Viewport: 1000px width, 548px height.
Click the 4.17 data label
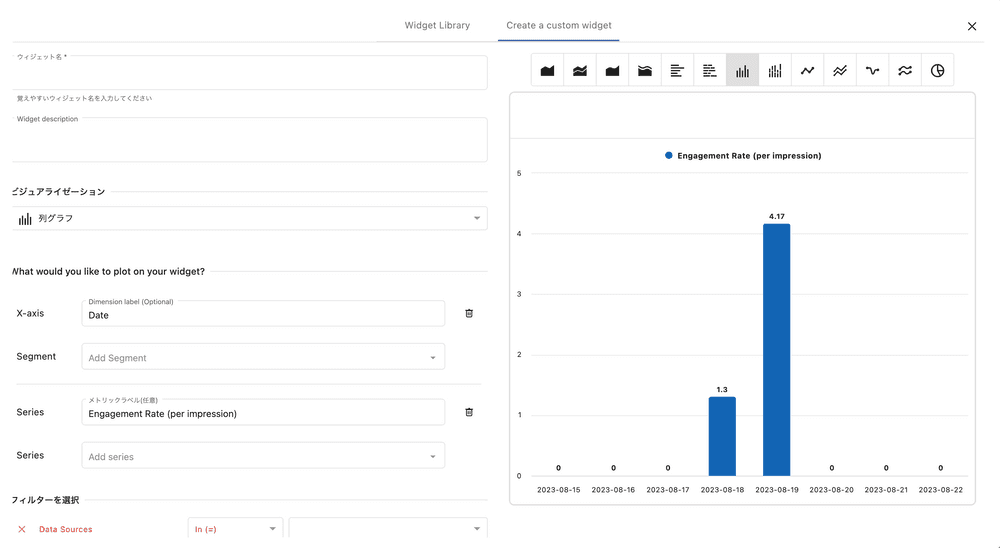point(777,216)
